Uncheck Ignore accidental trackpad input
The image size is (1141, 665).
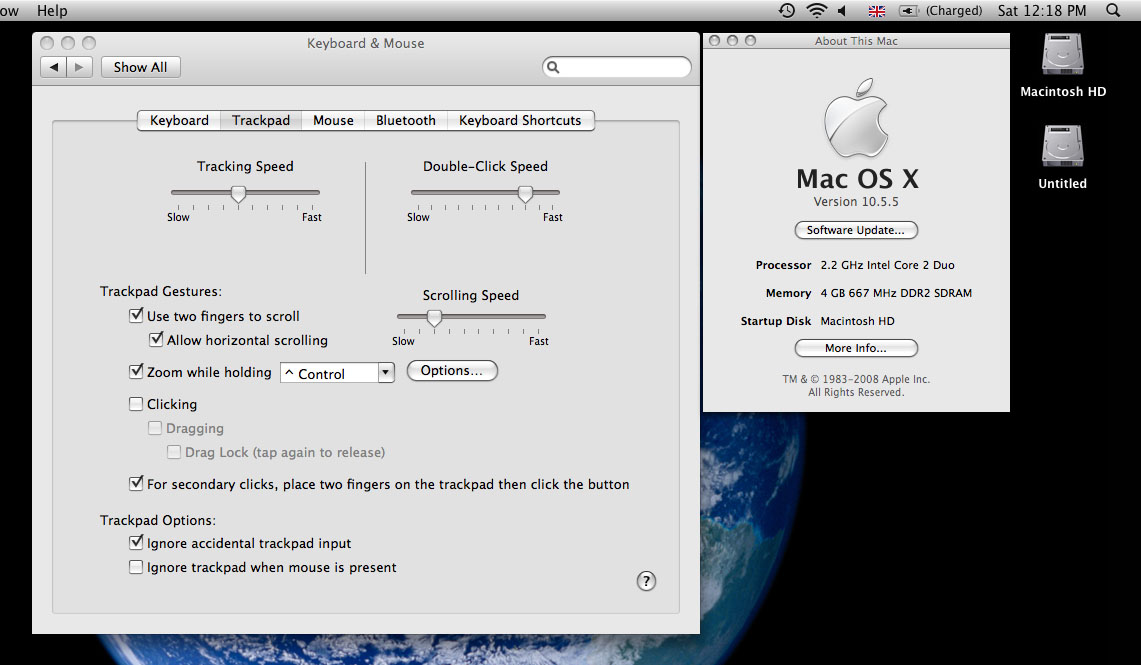tap(136, 542)
